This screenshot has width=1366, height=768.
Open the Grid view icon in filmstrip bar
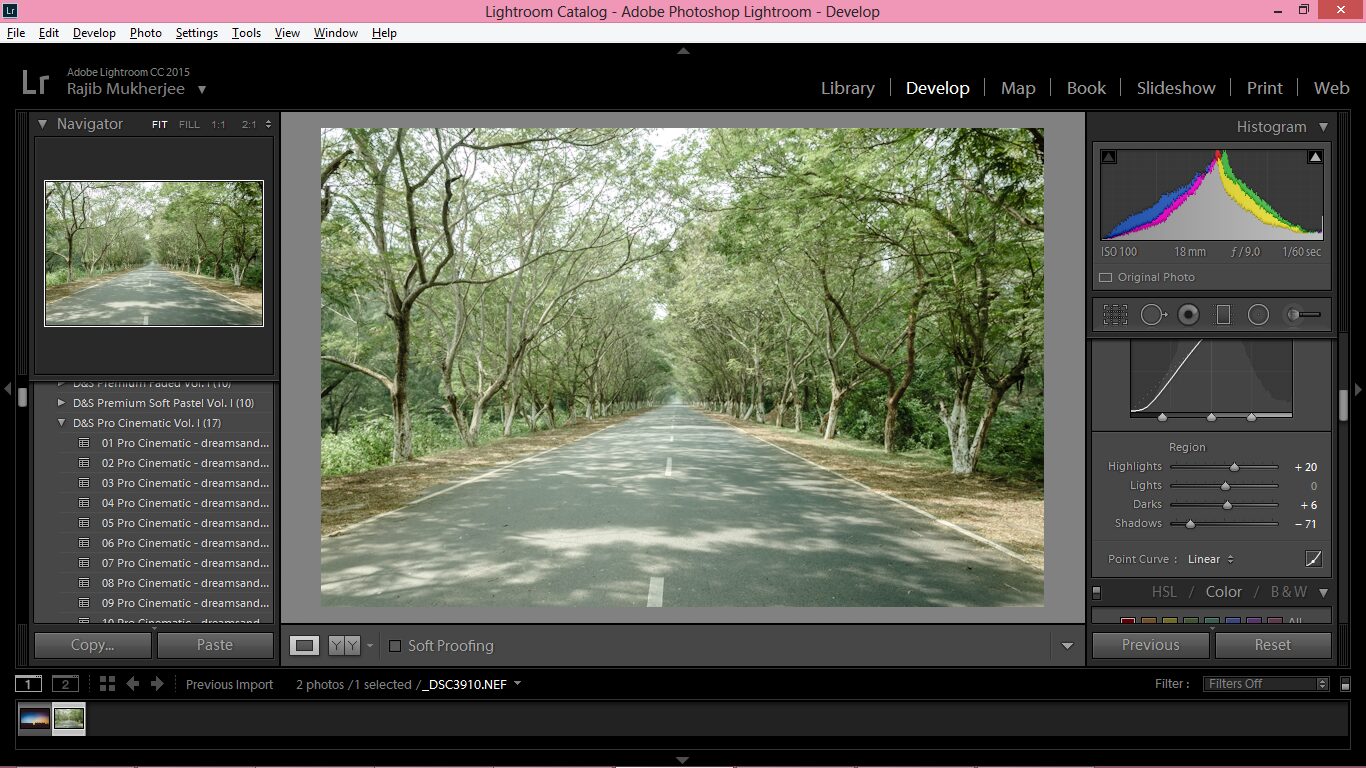coord(107,684)
